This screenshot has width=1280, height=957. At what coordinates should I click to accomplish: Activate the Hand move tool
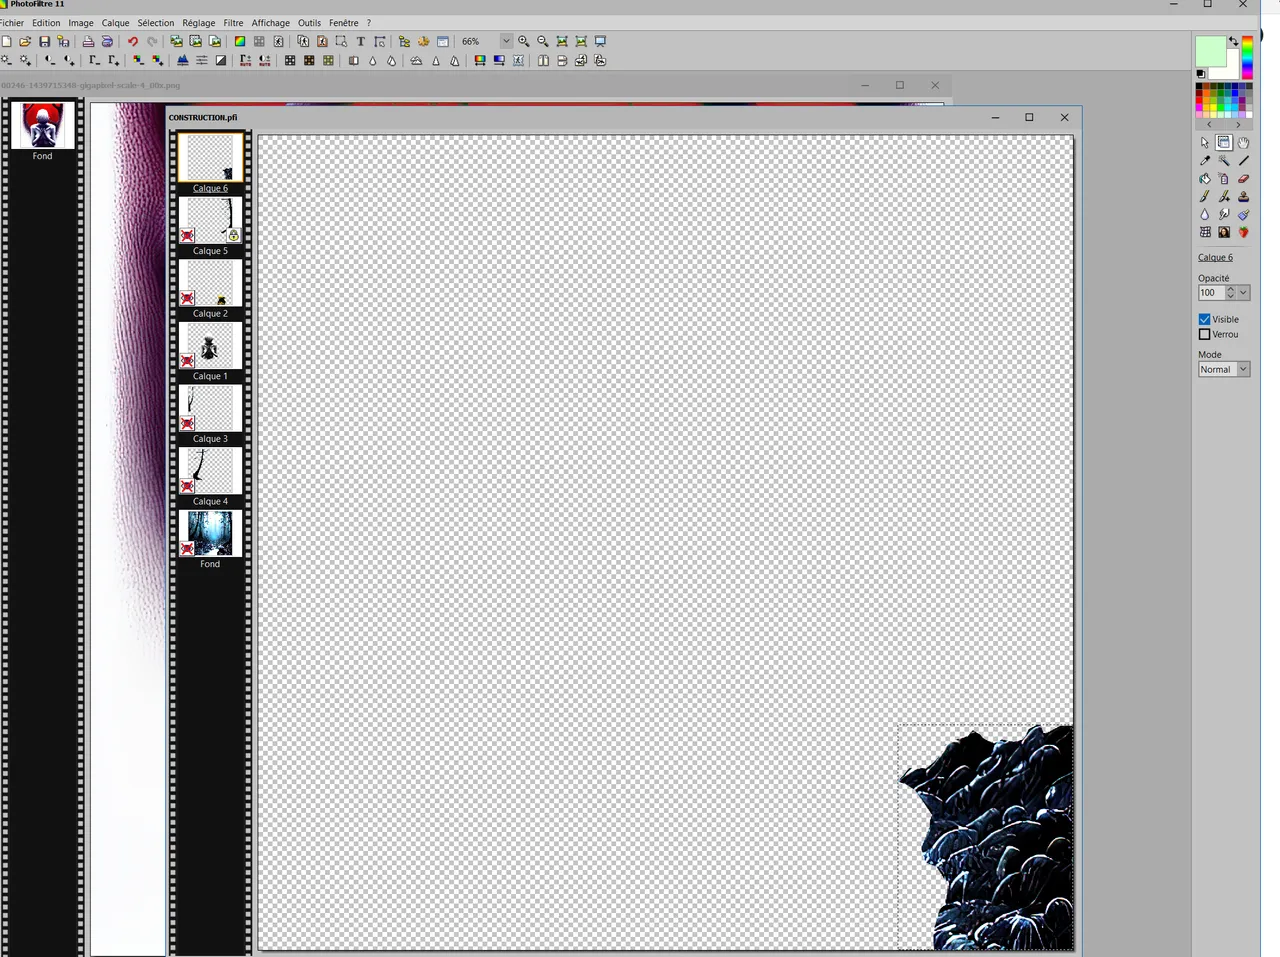tap(1243, 143)
